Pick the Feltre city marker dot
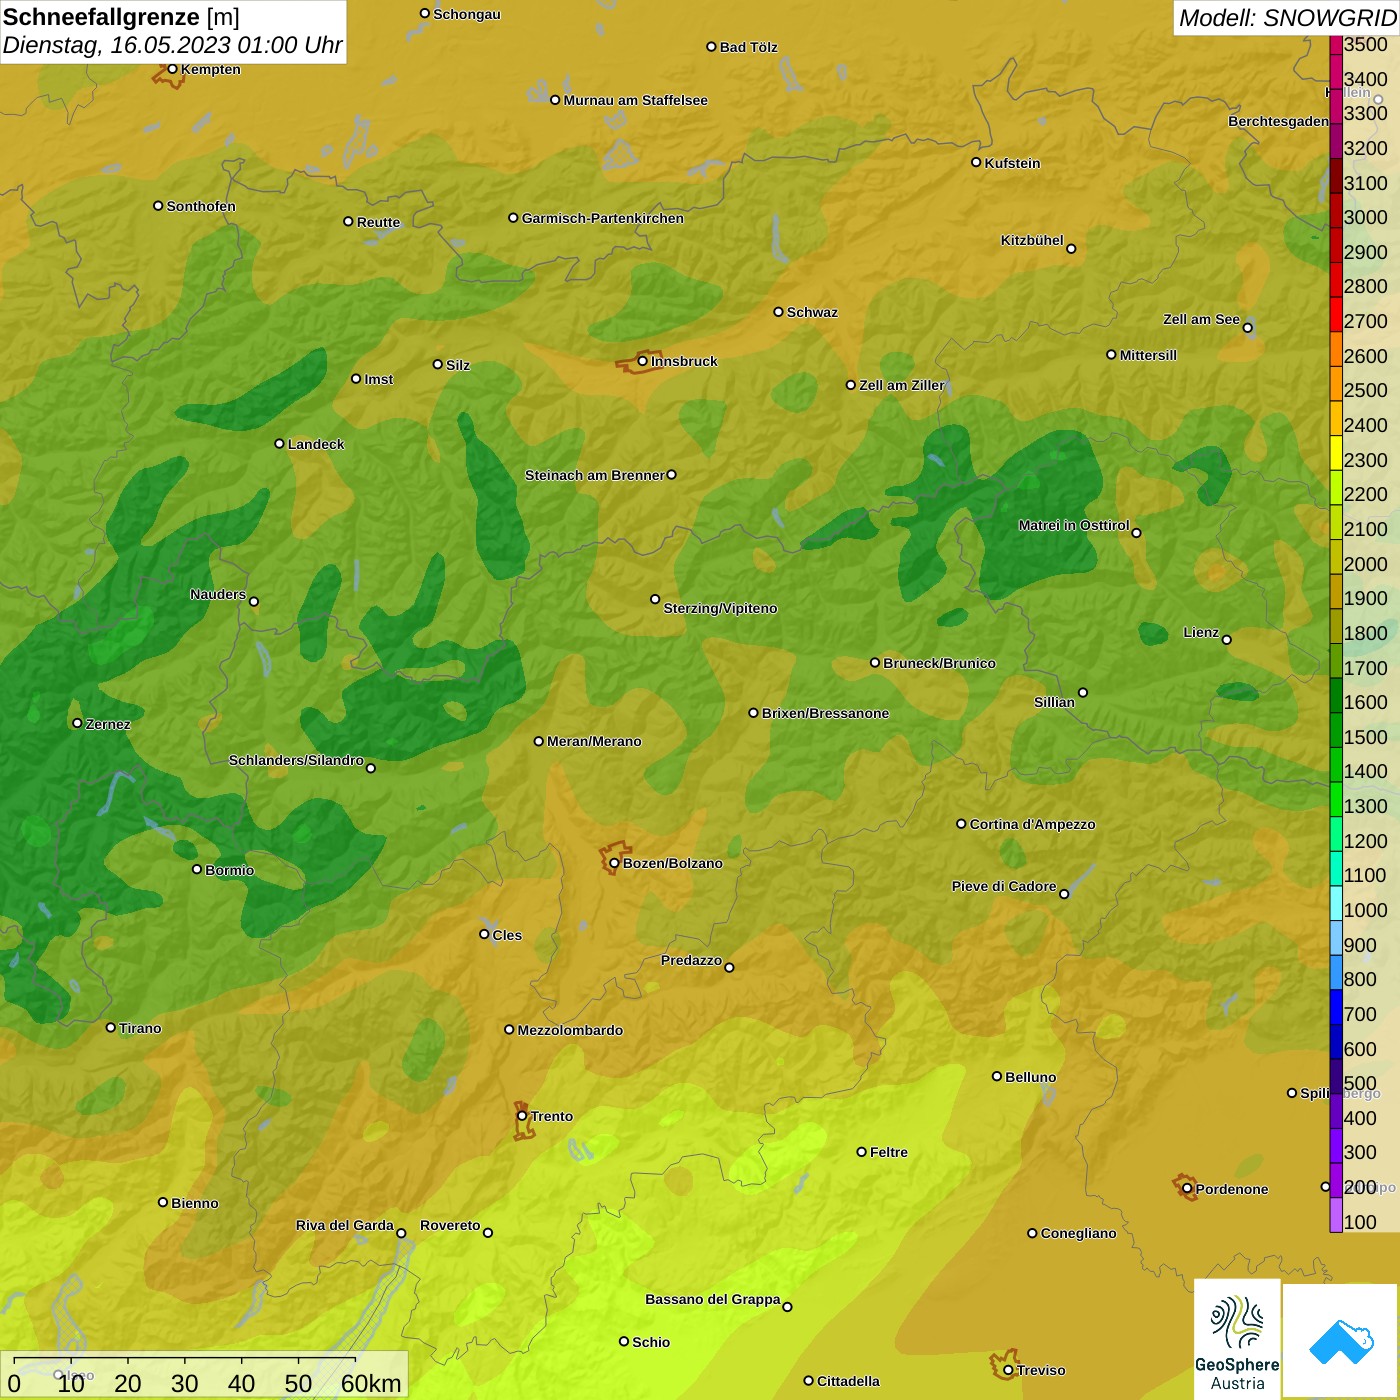Screen dimensions: 1400x1400 click(x=862, y=1152)
